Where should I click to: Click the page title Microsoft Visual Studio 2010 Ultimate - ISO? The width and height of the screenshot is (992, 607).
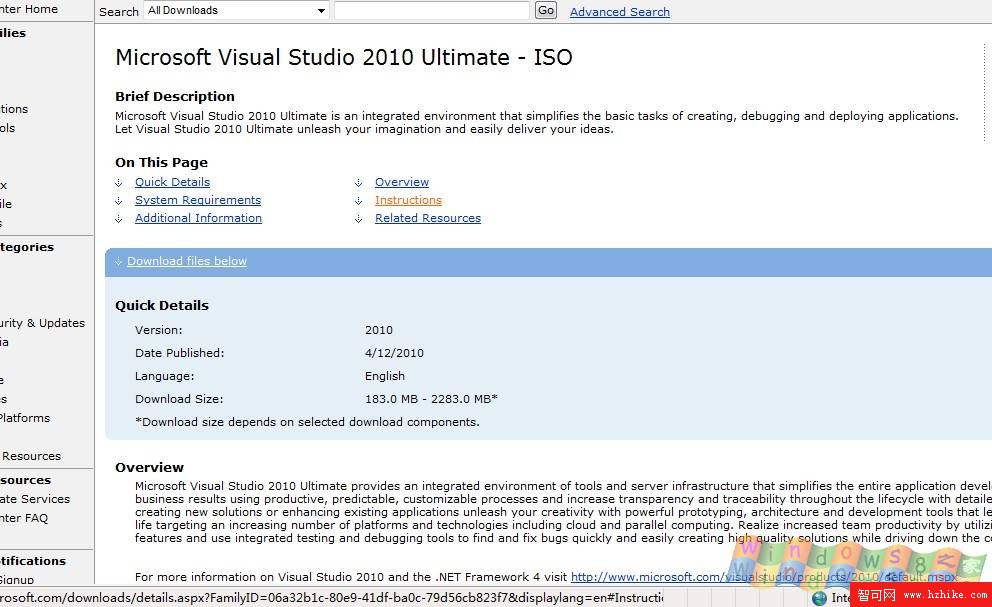344,57
